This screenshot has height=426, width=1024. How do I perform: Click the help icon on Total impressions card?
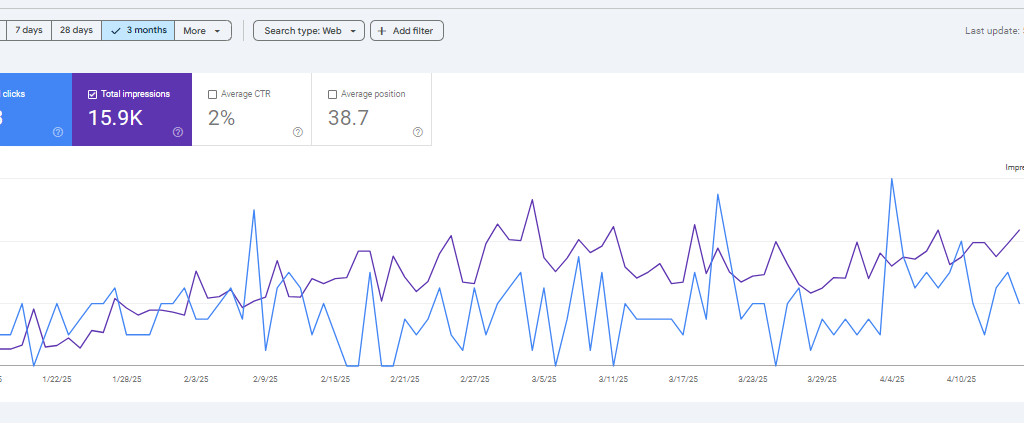coord(178,132)
